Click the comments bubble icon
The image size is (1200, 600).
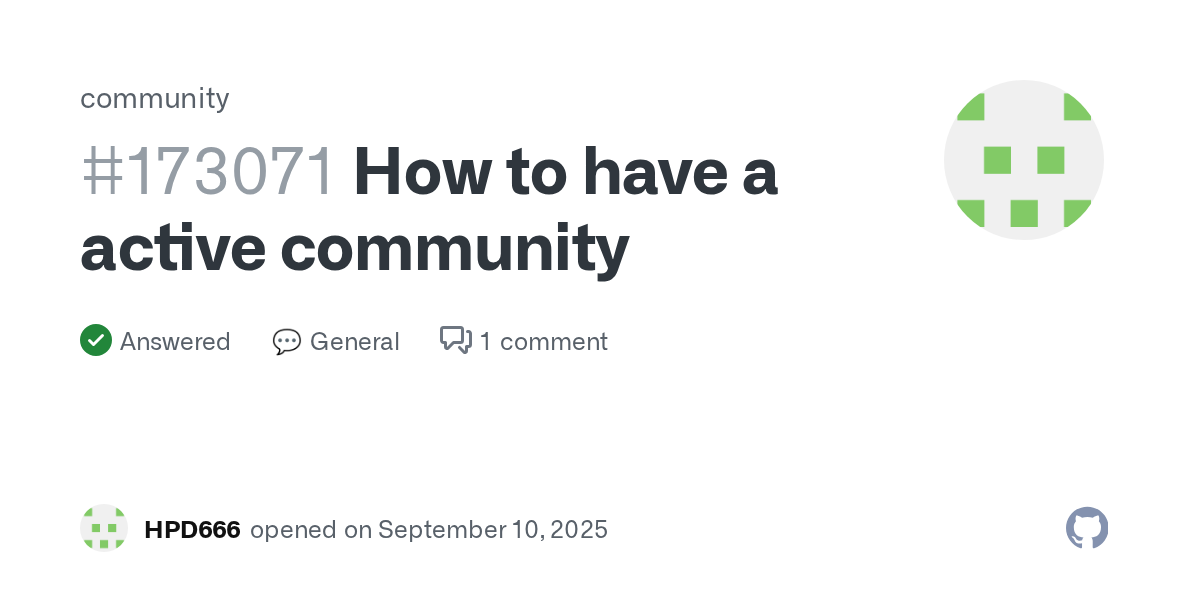click(x=456, y=341)
